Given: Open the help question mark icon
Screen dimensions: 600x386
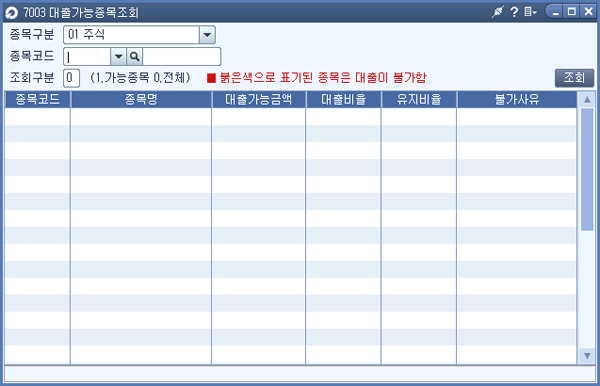Looking at the screenshot, I should pos(514,12).
